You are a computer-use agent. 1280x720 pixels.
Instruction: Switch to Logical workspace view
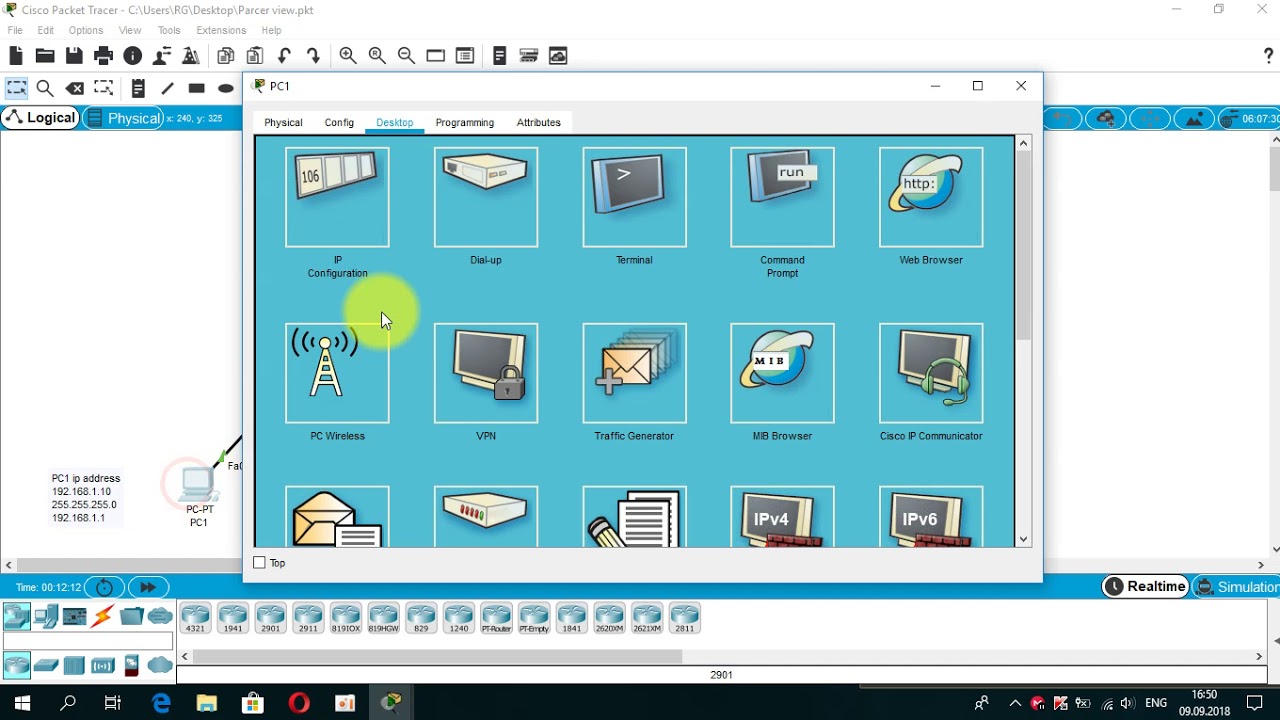pyautogui.click(x=40, y=118)
